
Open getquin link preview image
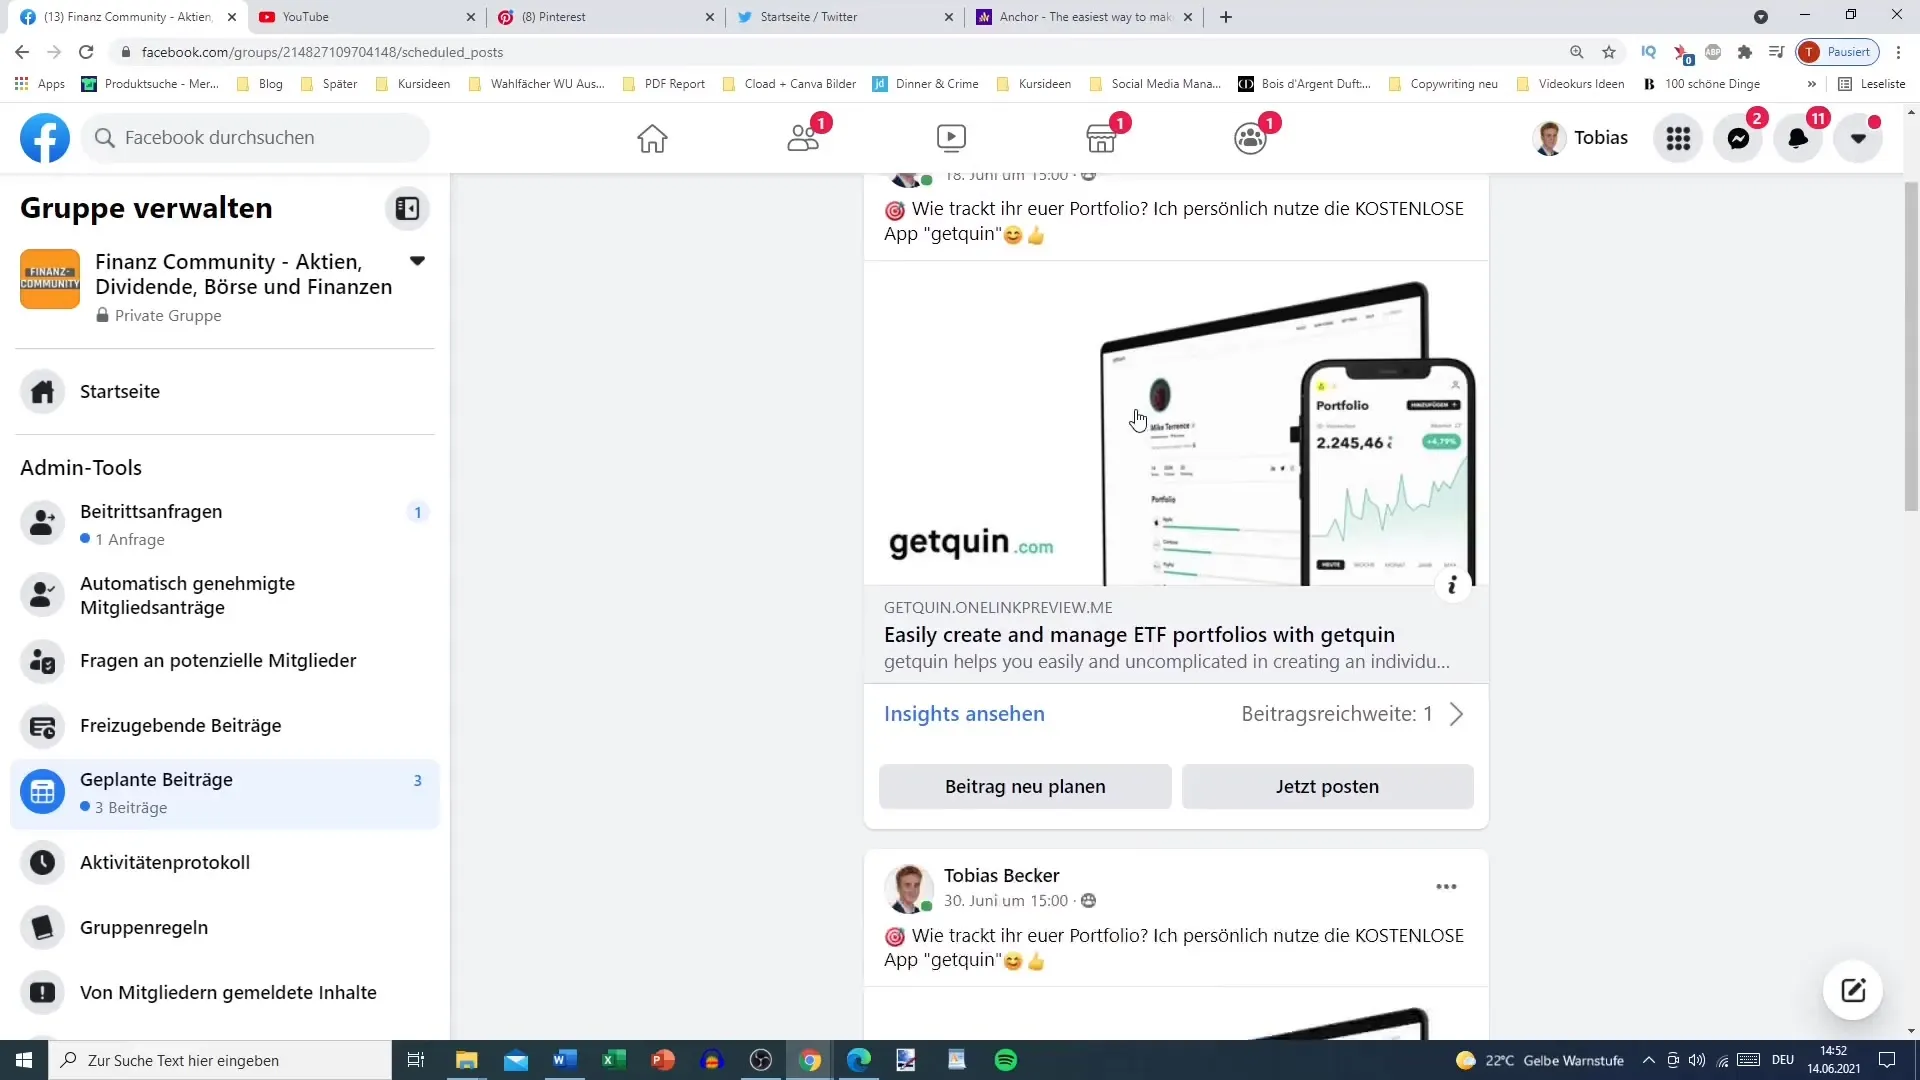1176,423
